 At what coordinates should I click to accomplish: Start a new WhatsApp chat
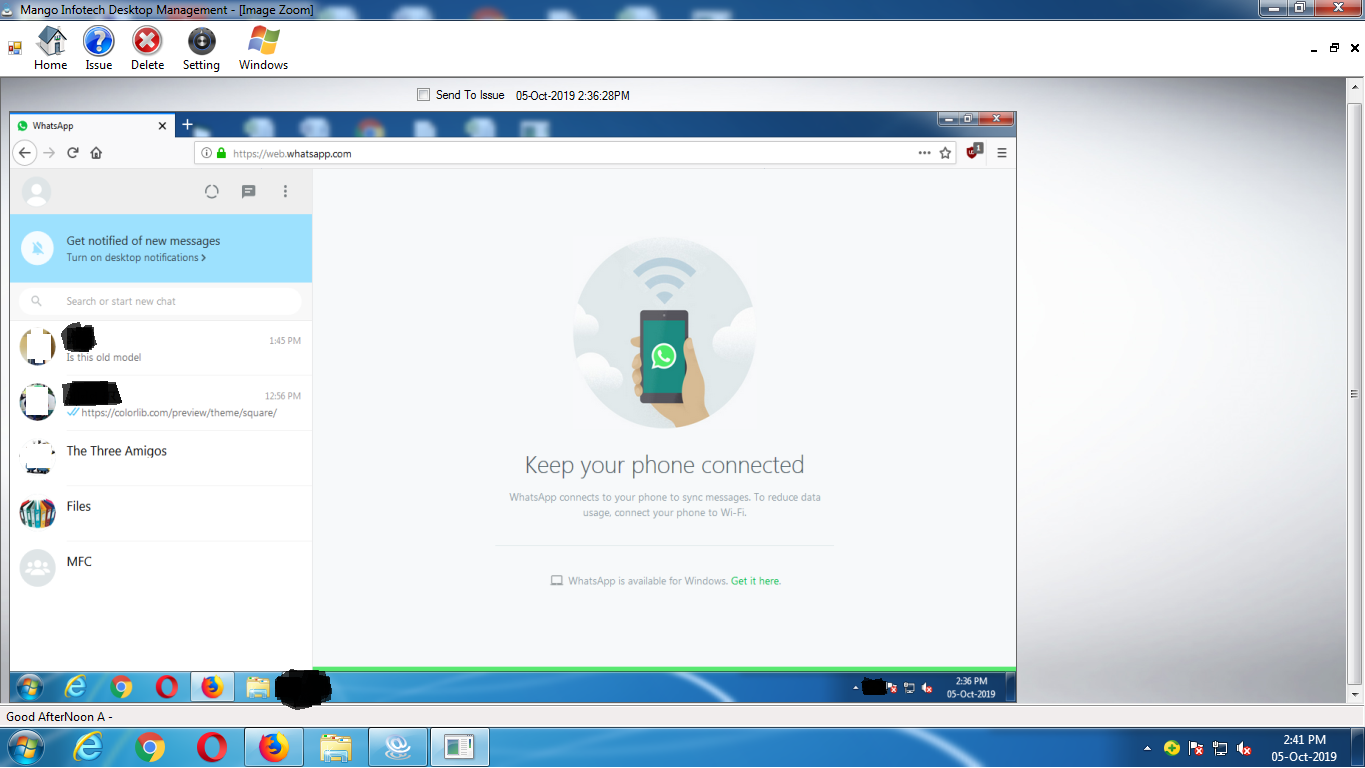pos(249,192)
